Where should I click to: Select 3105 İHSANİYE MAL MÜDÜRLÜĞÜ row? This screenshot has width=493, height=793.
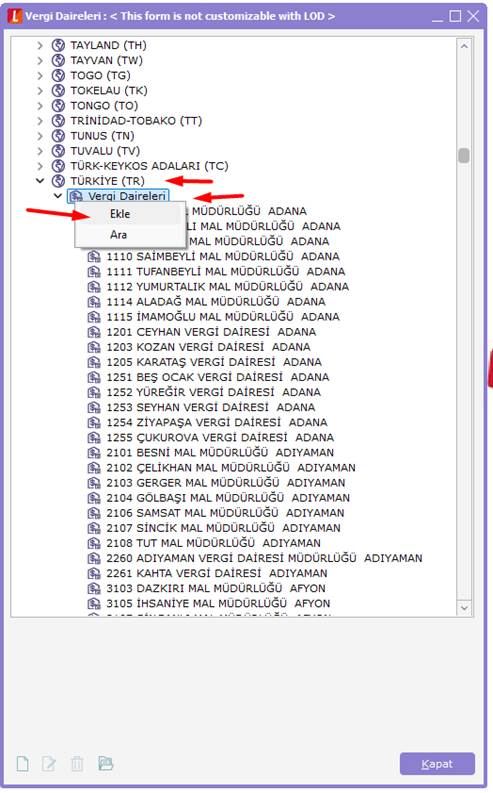click(218, 603)
